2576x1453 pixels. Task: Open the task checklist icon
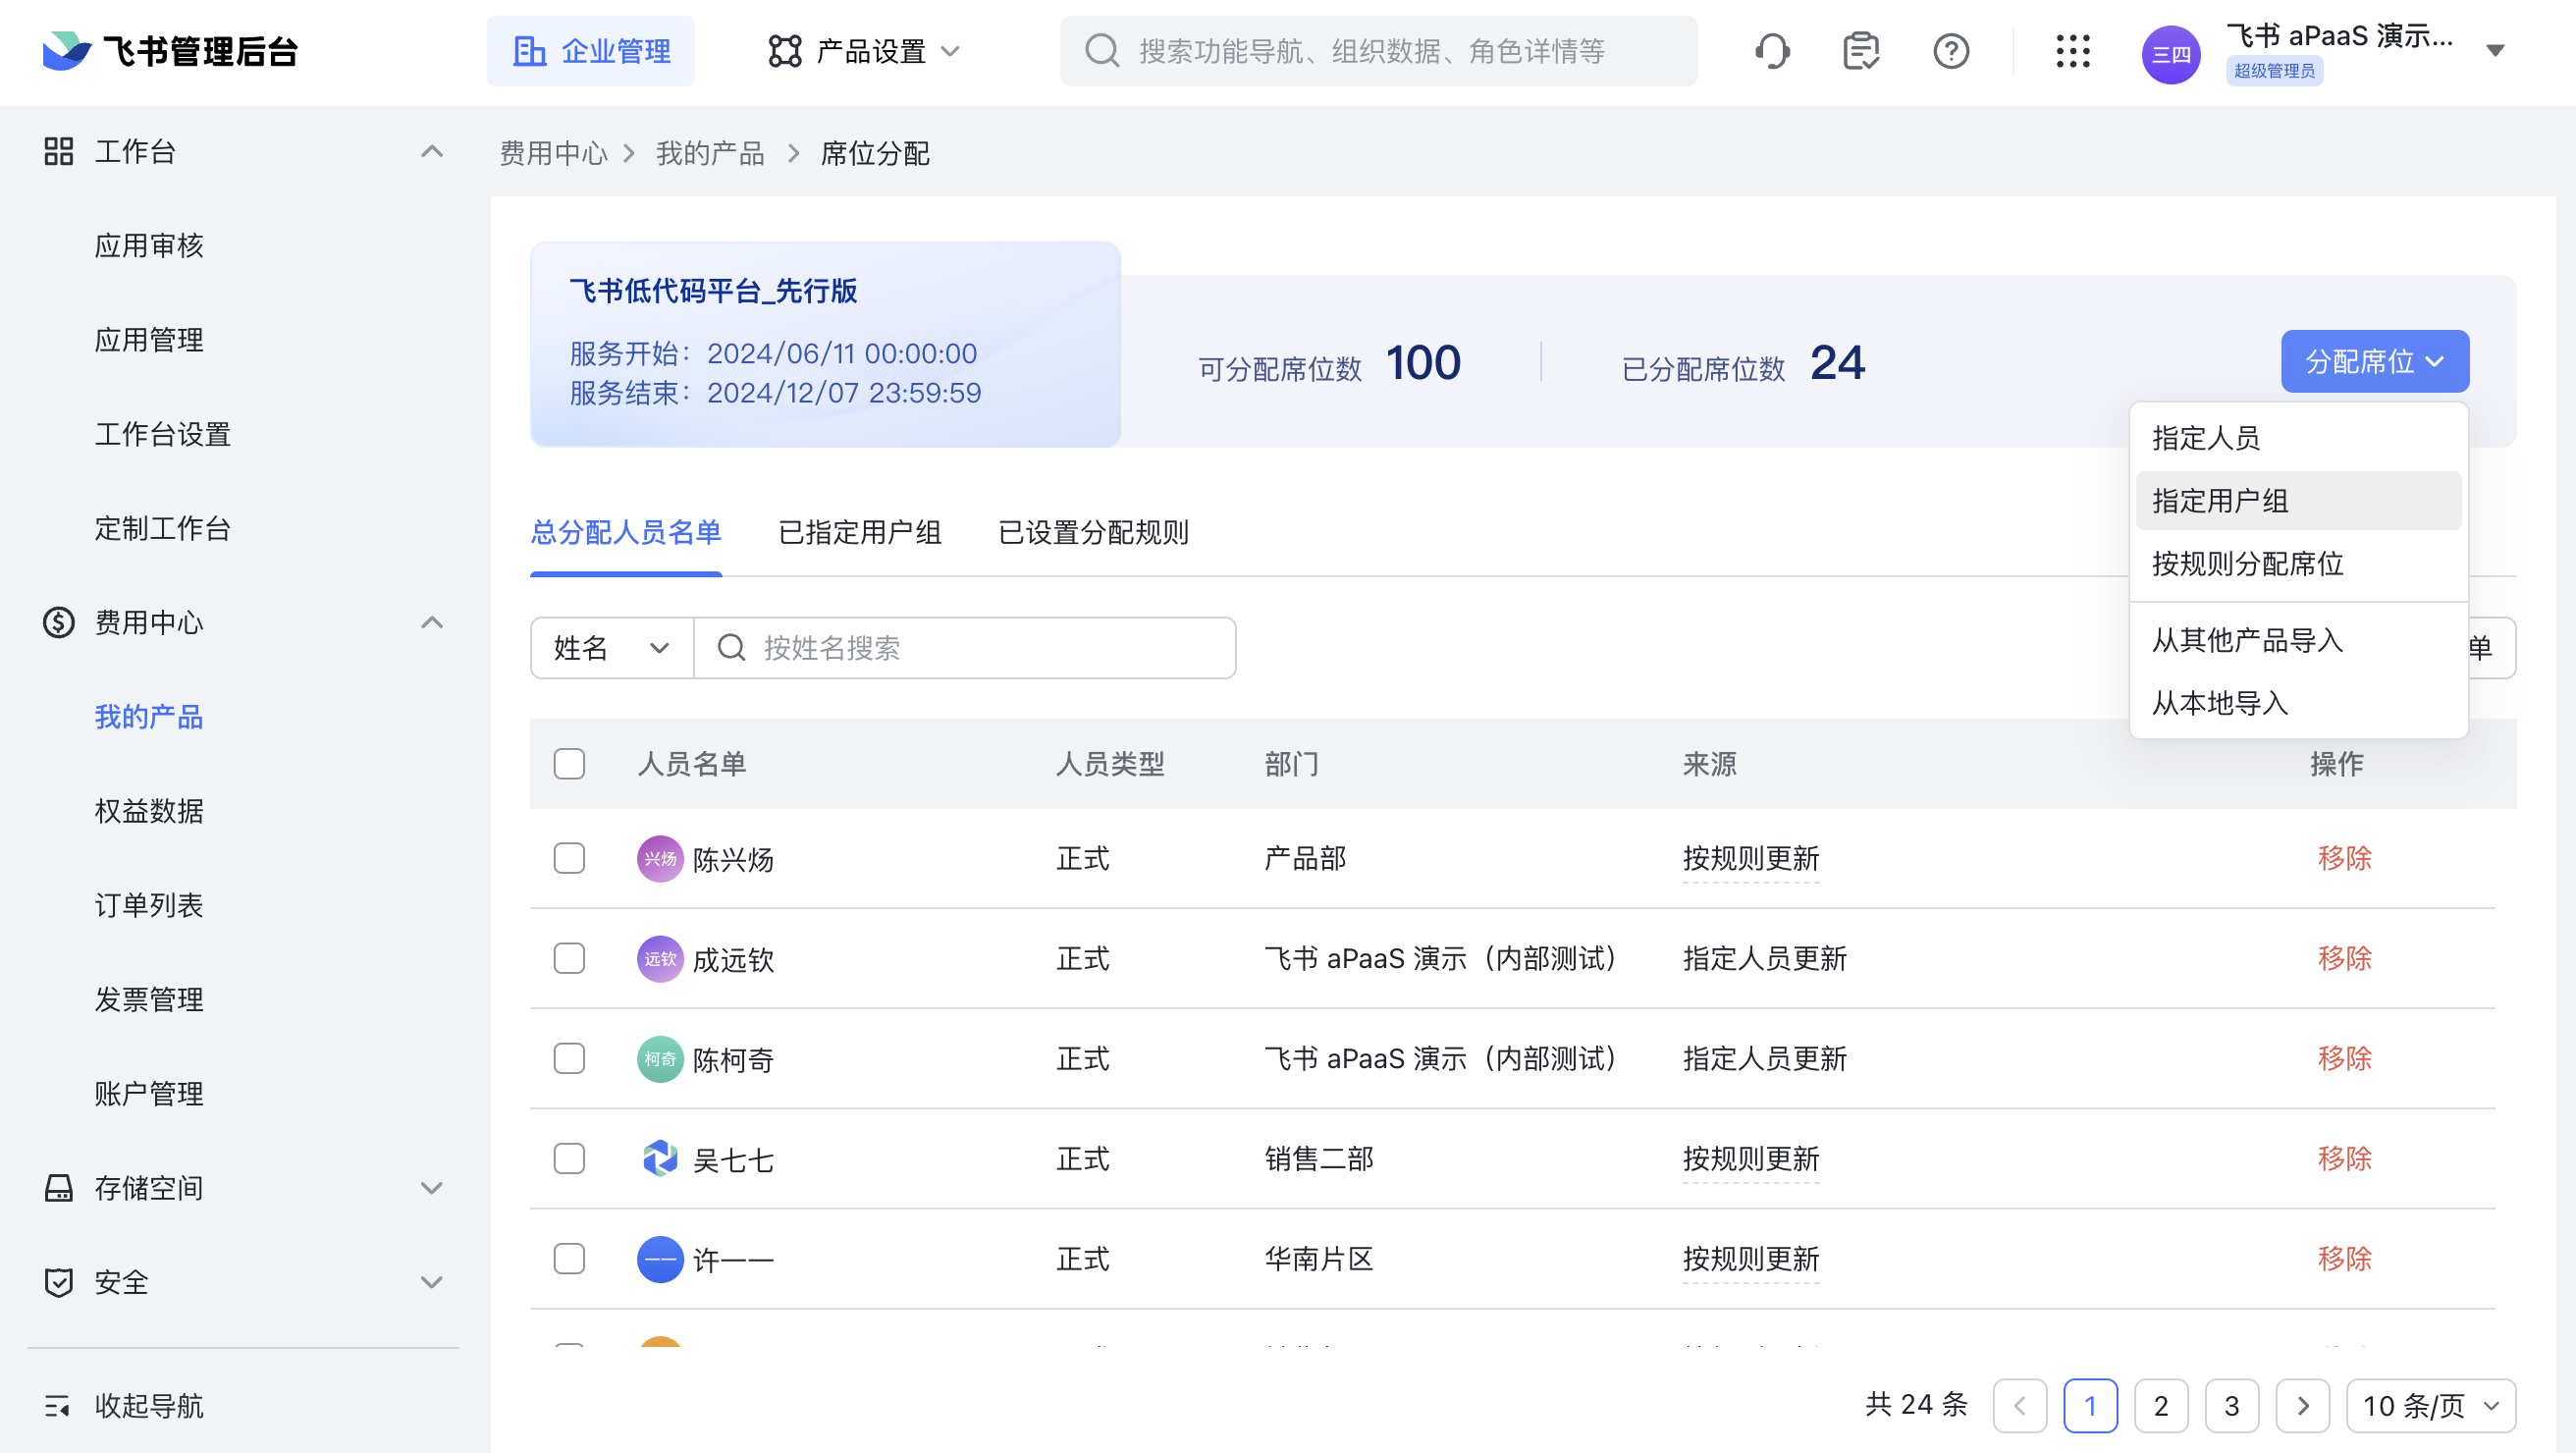click(x=1861, y=51)
